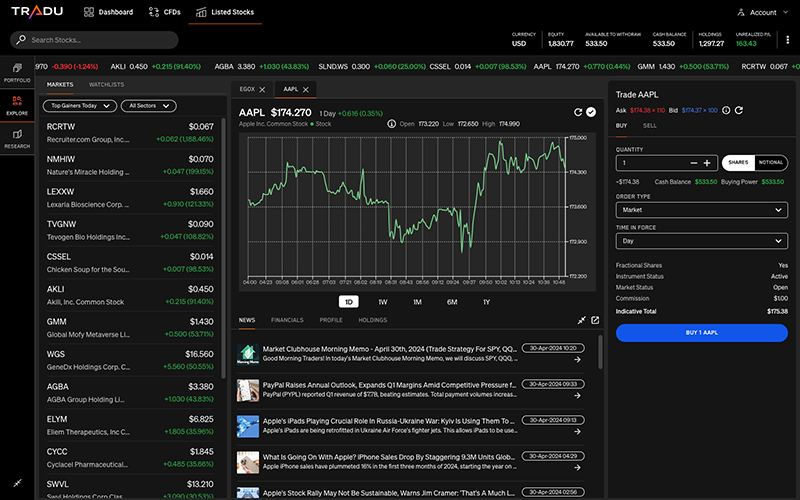
Task: Expand the Time In Force Day dropdown
Action: (702, 241)
